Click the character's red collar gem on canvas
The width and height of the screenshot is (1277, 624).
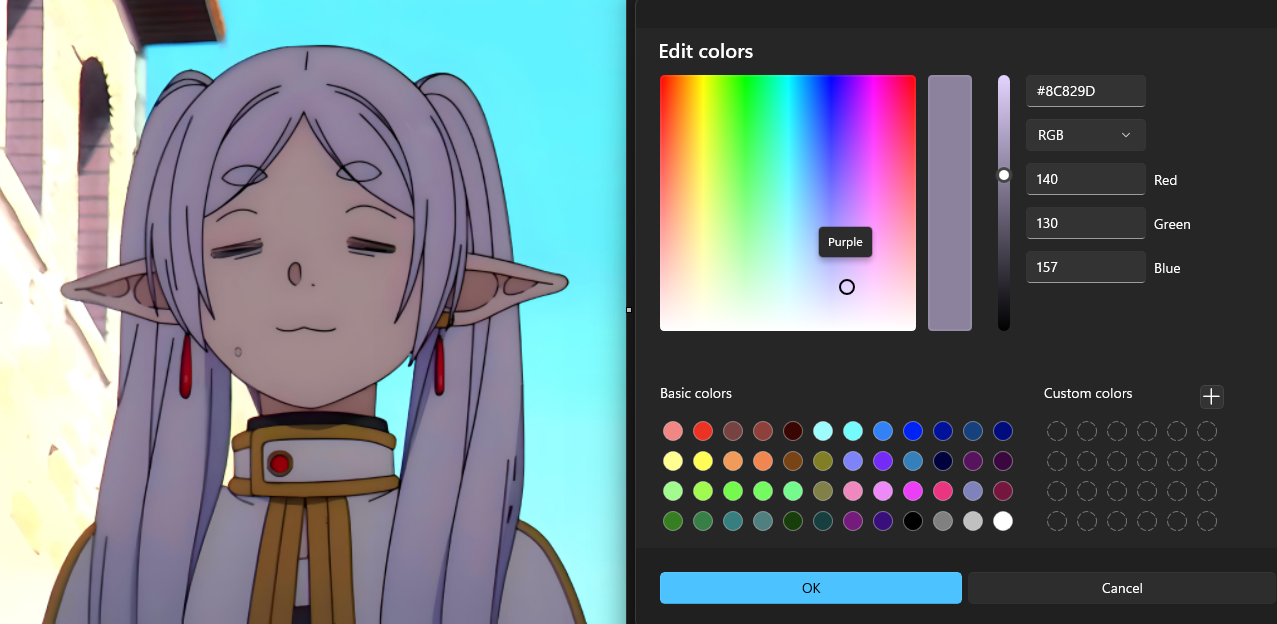[x=280, y=463]
